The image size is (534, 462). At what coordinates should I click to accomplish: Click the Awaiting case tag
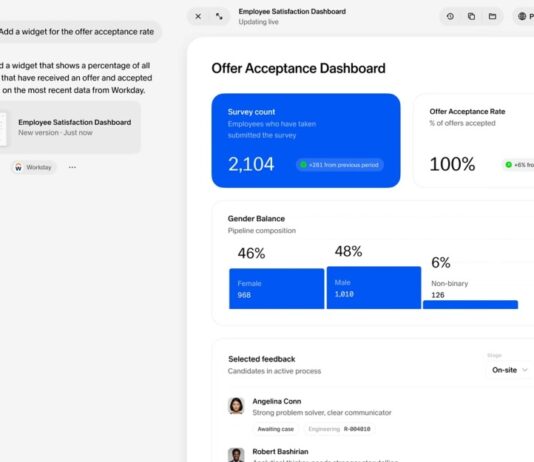(x=276, y=429)
